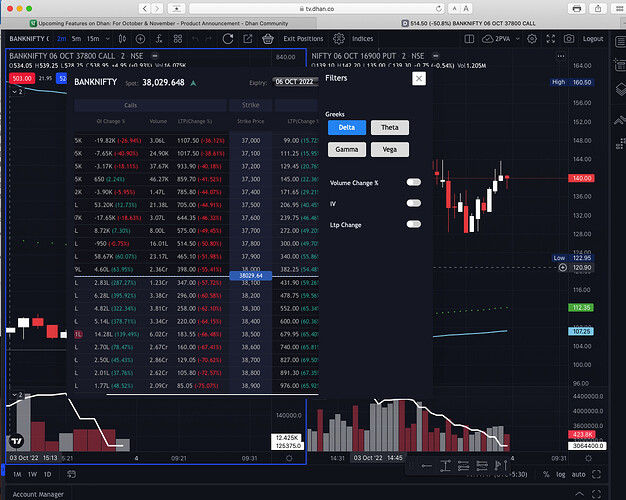Switch to the Dhan Community browser tab
The image size is (626, 500).
pyautogui.click(x=159, y=24)
